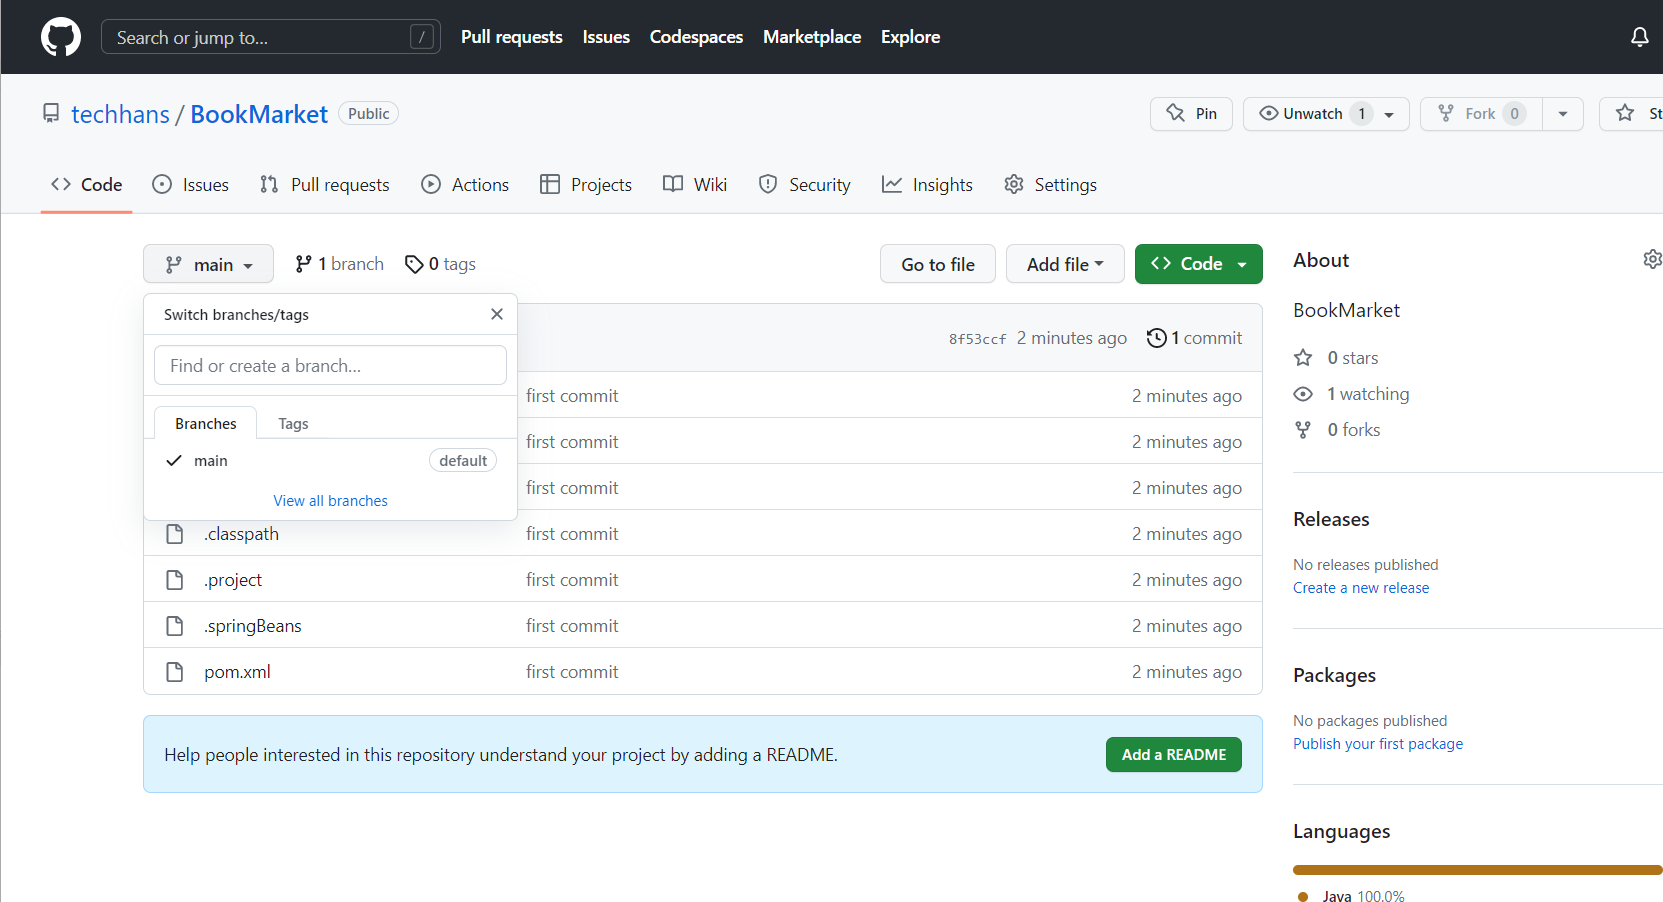Click the fork icon next to 0 forks

[1303, 430]
